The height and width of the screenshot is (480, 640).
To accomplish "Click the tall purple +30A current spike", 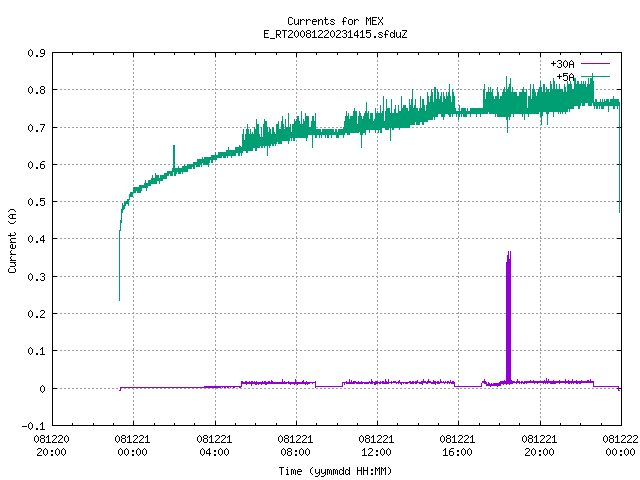I will (x=509, y=318).
